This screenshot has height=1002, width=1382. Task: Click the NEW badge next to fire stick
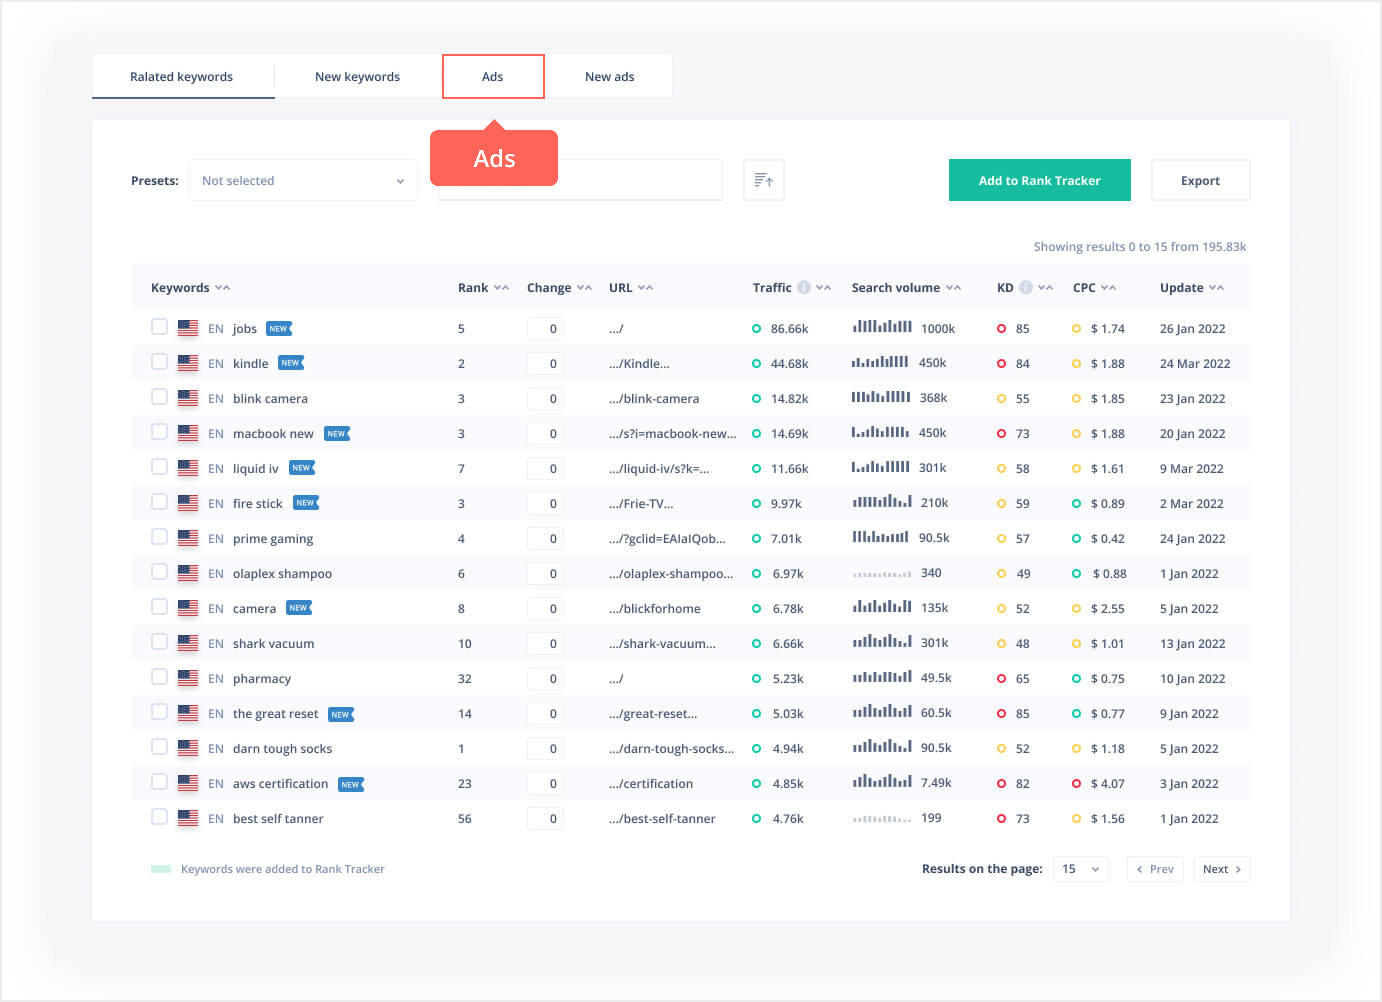pyautogui.click(x=306, y=503)
